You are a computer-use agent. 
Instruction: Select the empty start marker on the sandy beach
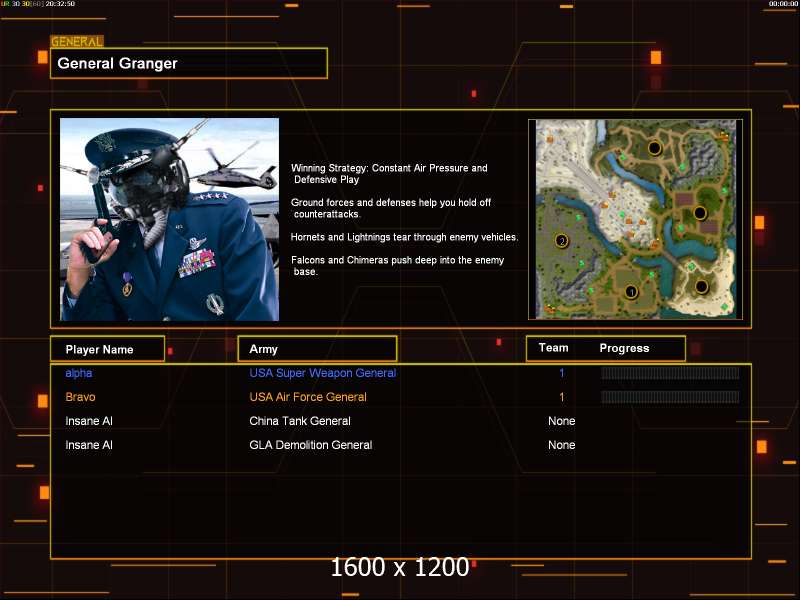point(702,287)
